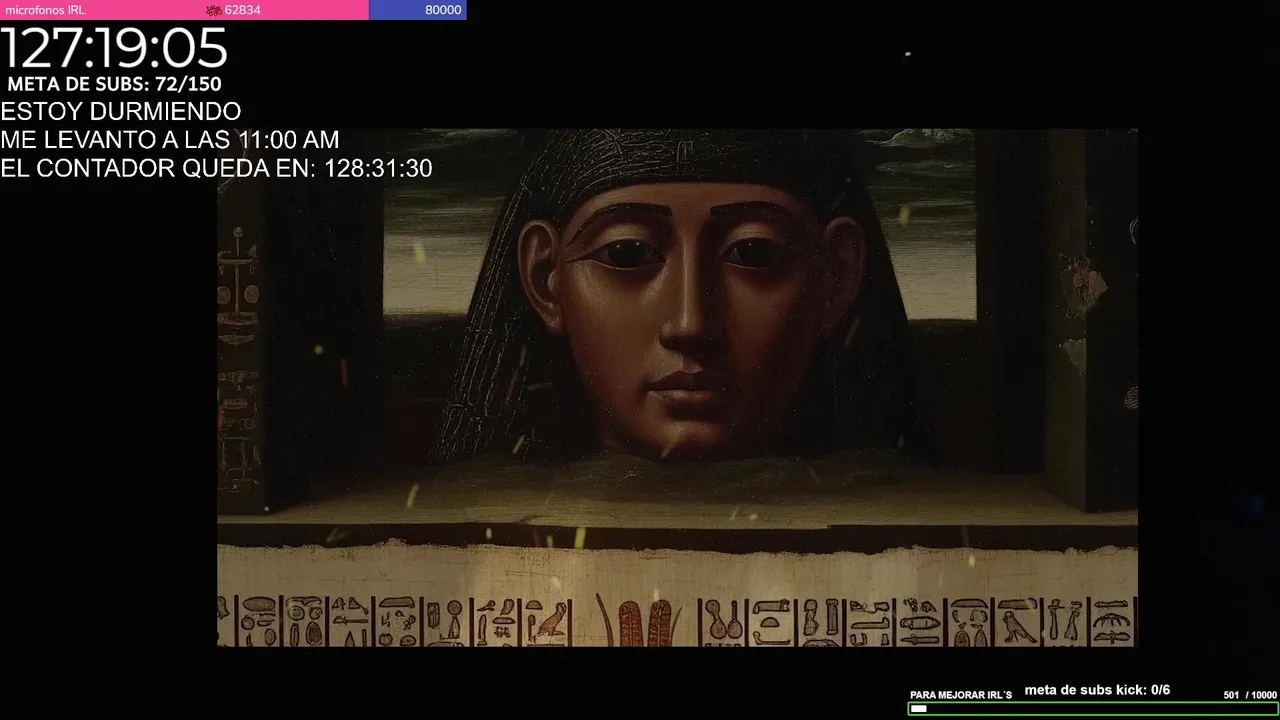Click "meta de subs kick: 0/6" text
1280x720 pixels.
[x=1097, y=690]
